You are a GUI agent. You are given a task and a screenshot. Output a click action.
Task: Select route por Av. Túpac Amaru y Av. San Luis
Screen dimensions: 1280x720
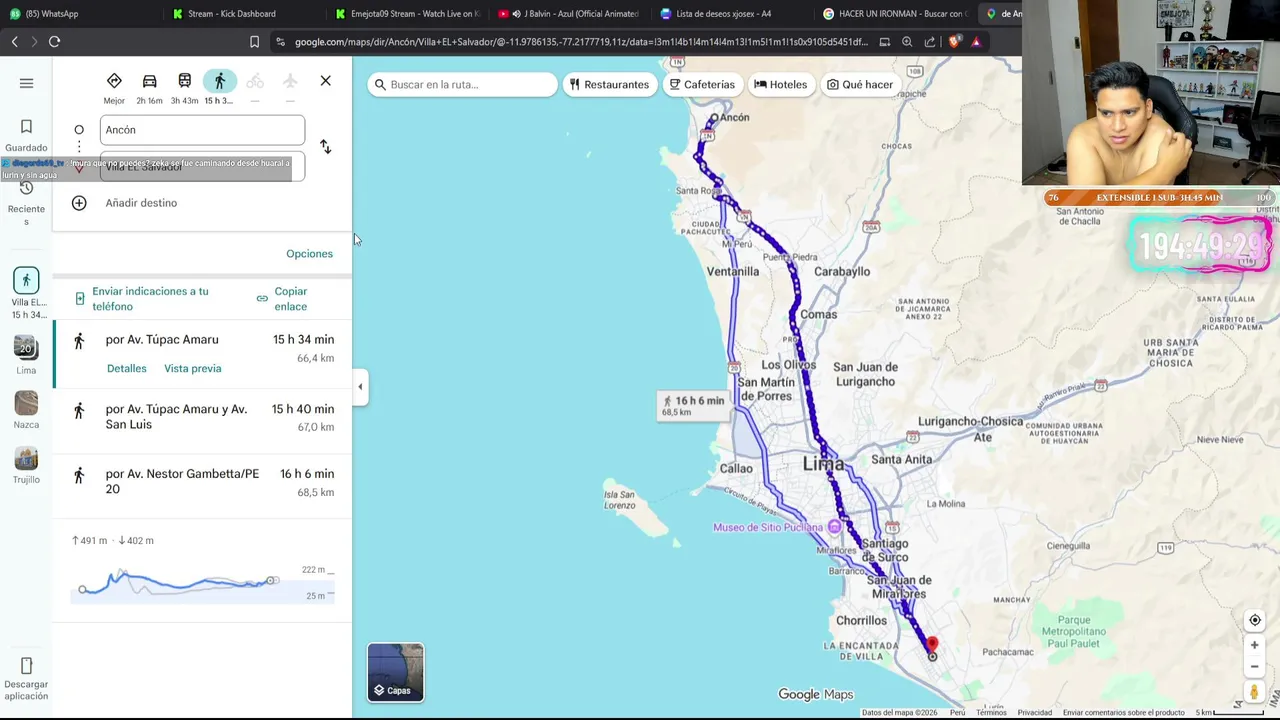click(x=202, y=420)
